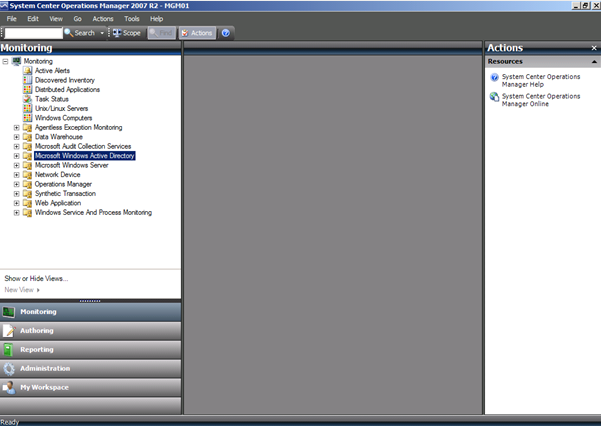Click into the search text box
The image size is (601, 426).
pyautogui.click(x=33, y=33)
